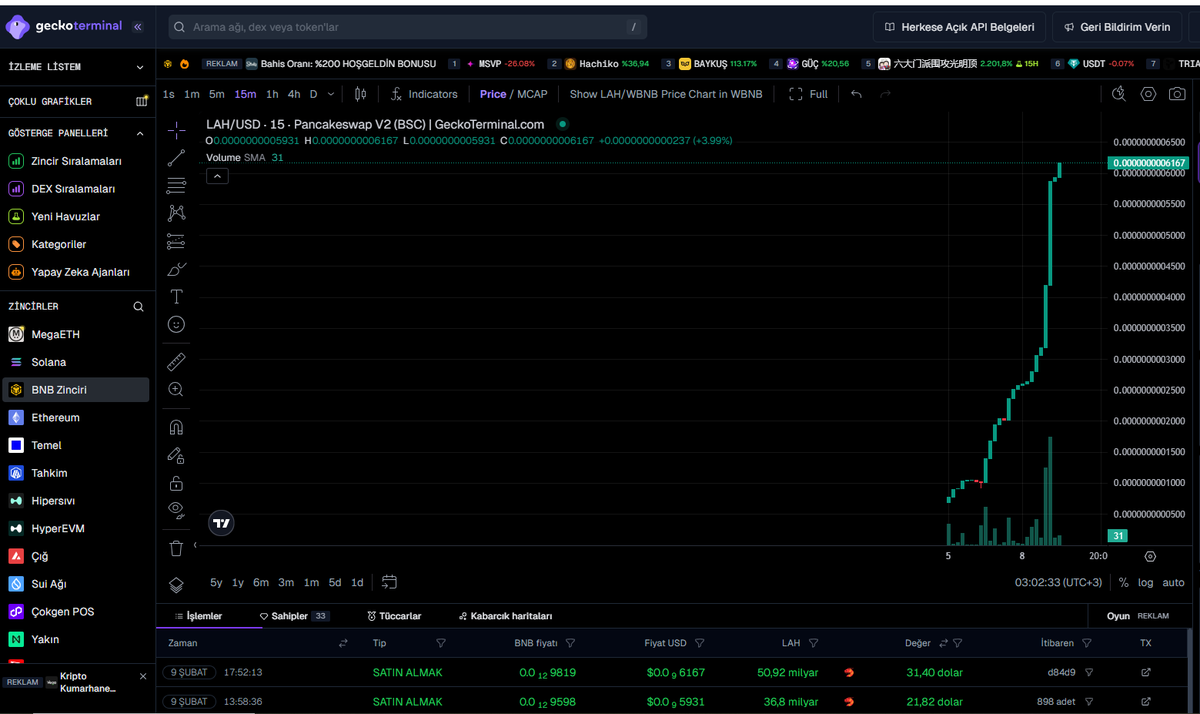Select the zoom in tool
Image resolution: width=1200 pixels, height=714 pixels.
pos(176,389)
